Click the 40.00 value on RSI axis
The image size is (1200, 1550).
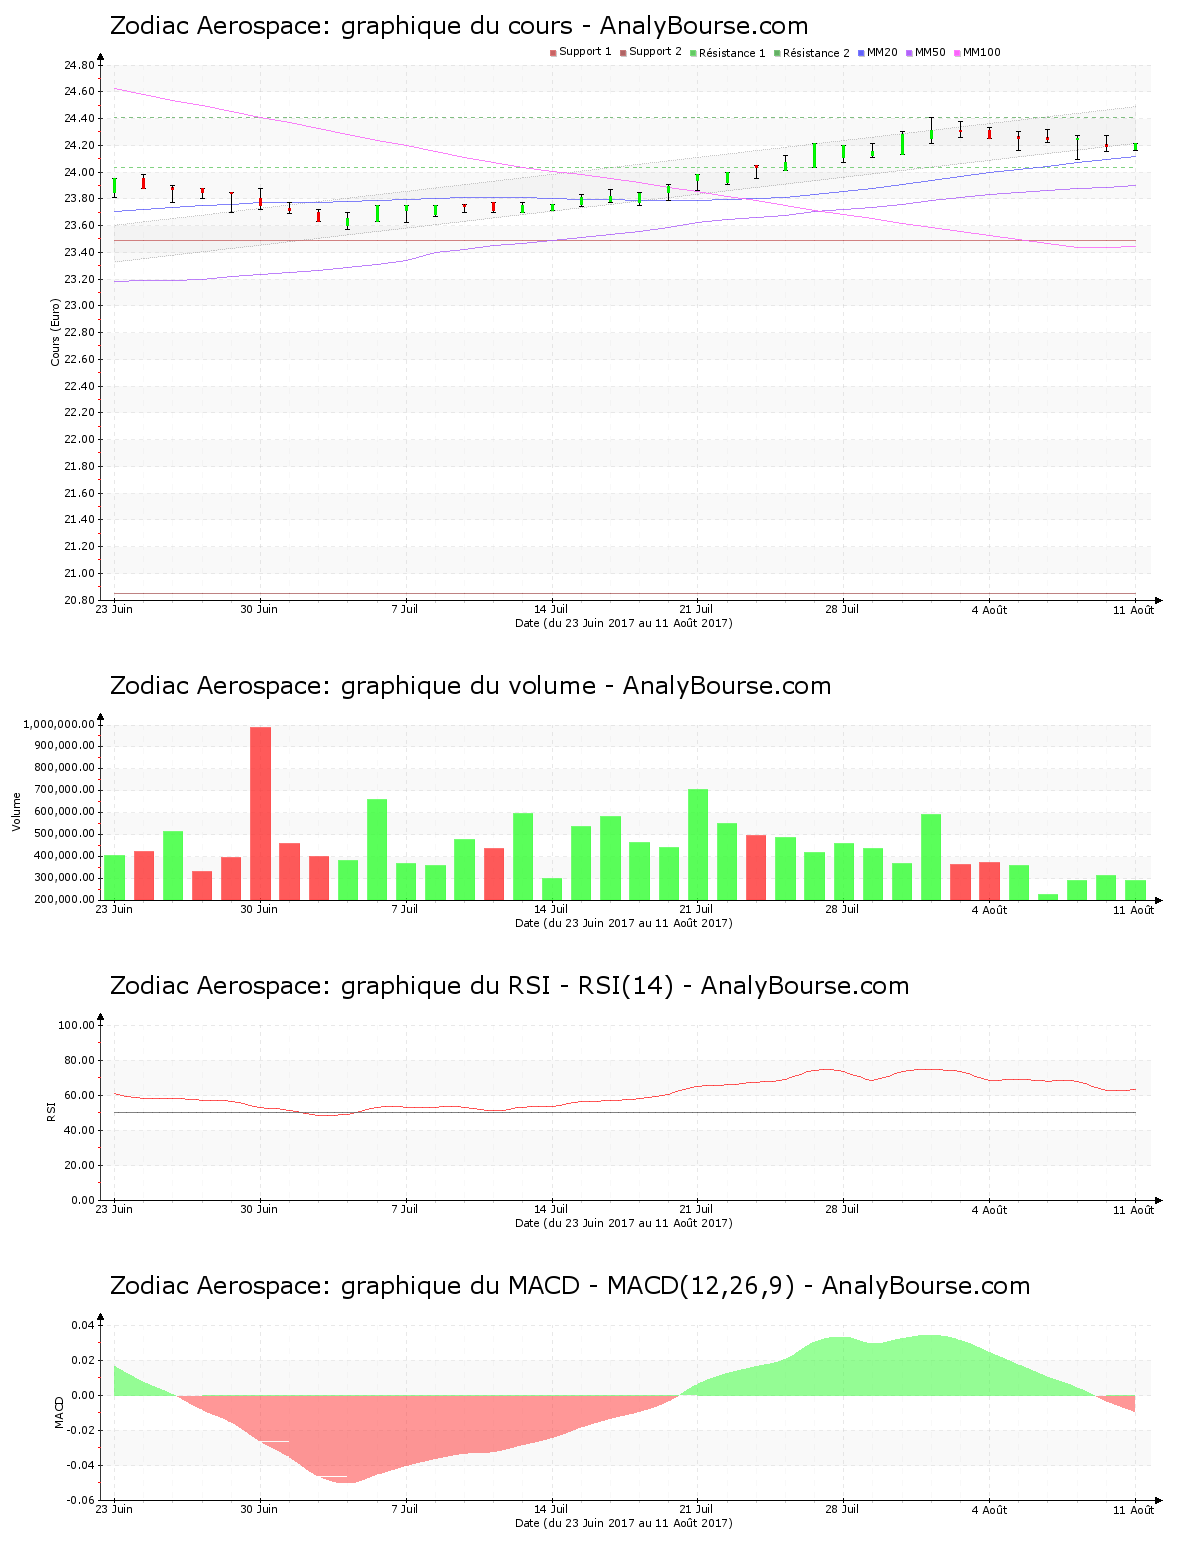(79, 1131)
